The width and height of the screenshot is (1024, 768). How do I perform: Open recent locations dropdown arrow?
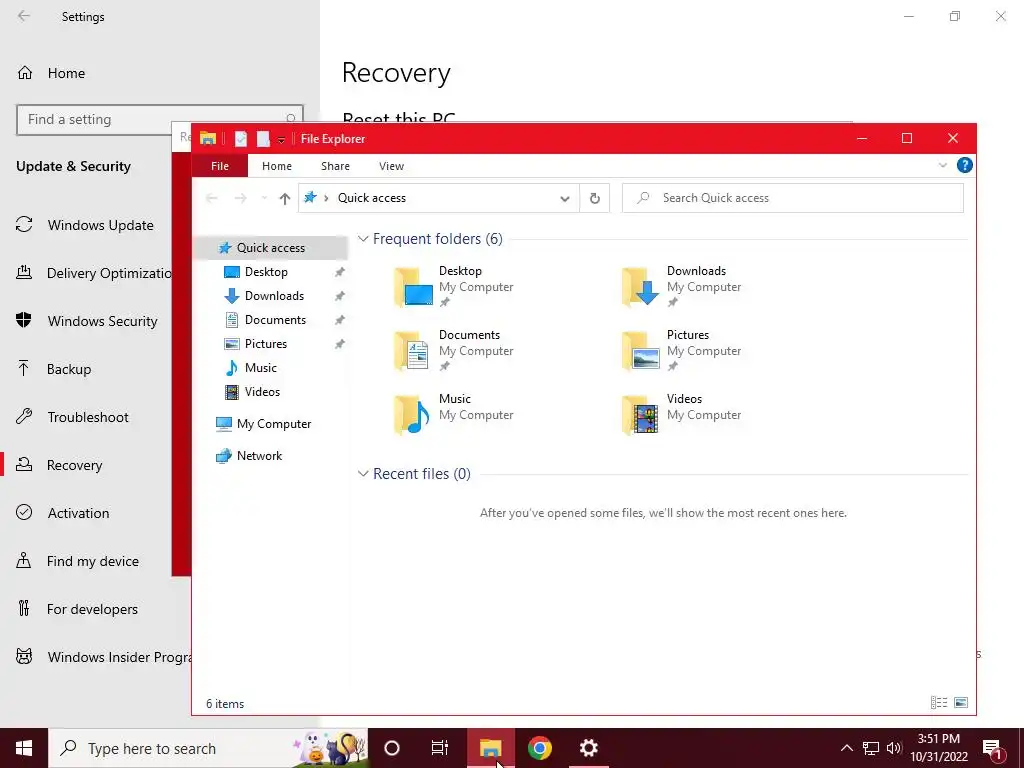[264, 198]
